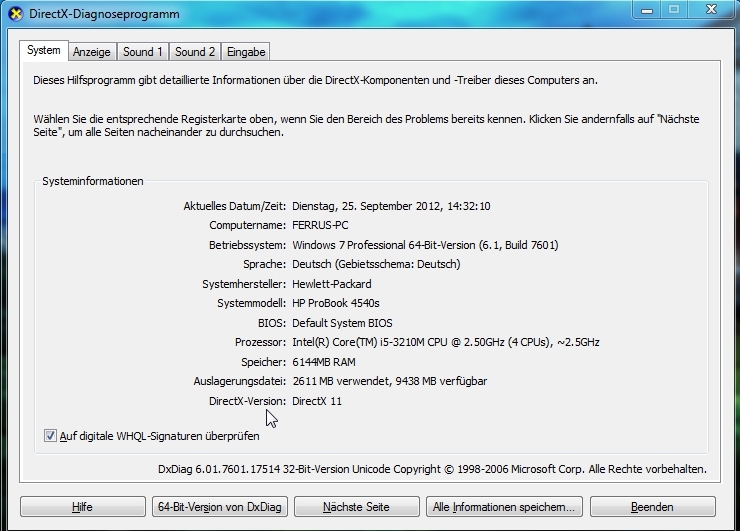Click the BIOS label

click(272, 323)
